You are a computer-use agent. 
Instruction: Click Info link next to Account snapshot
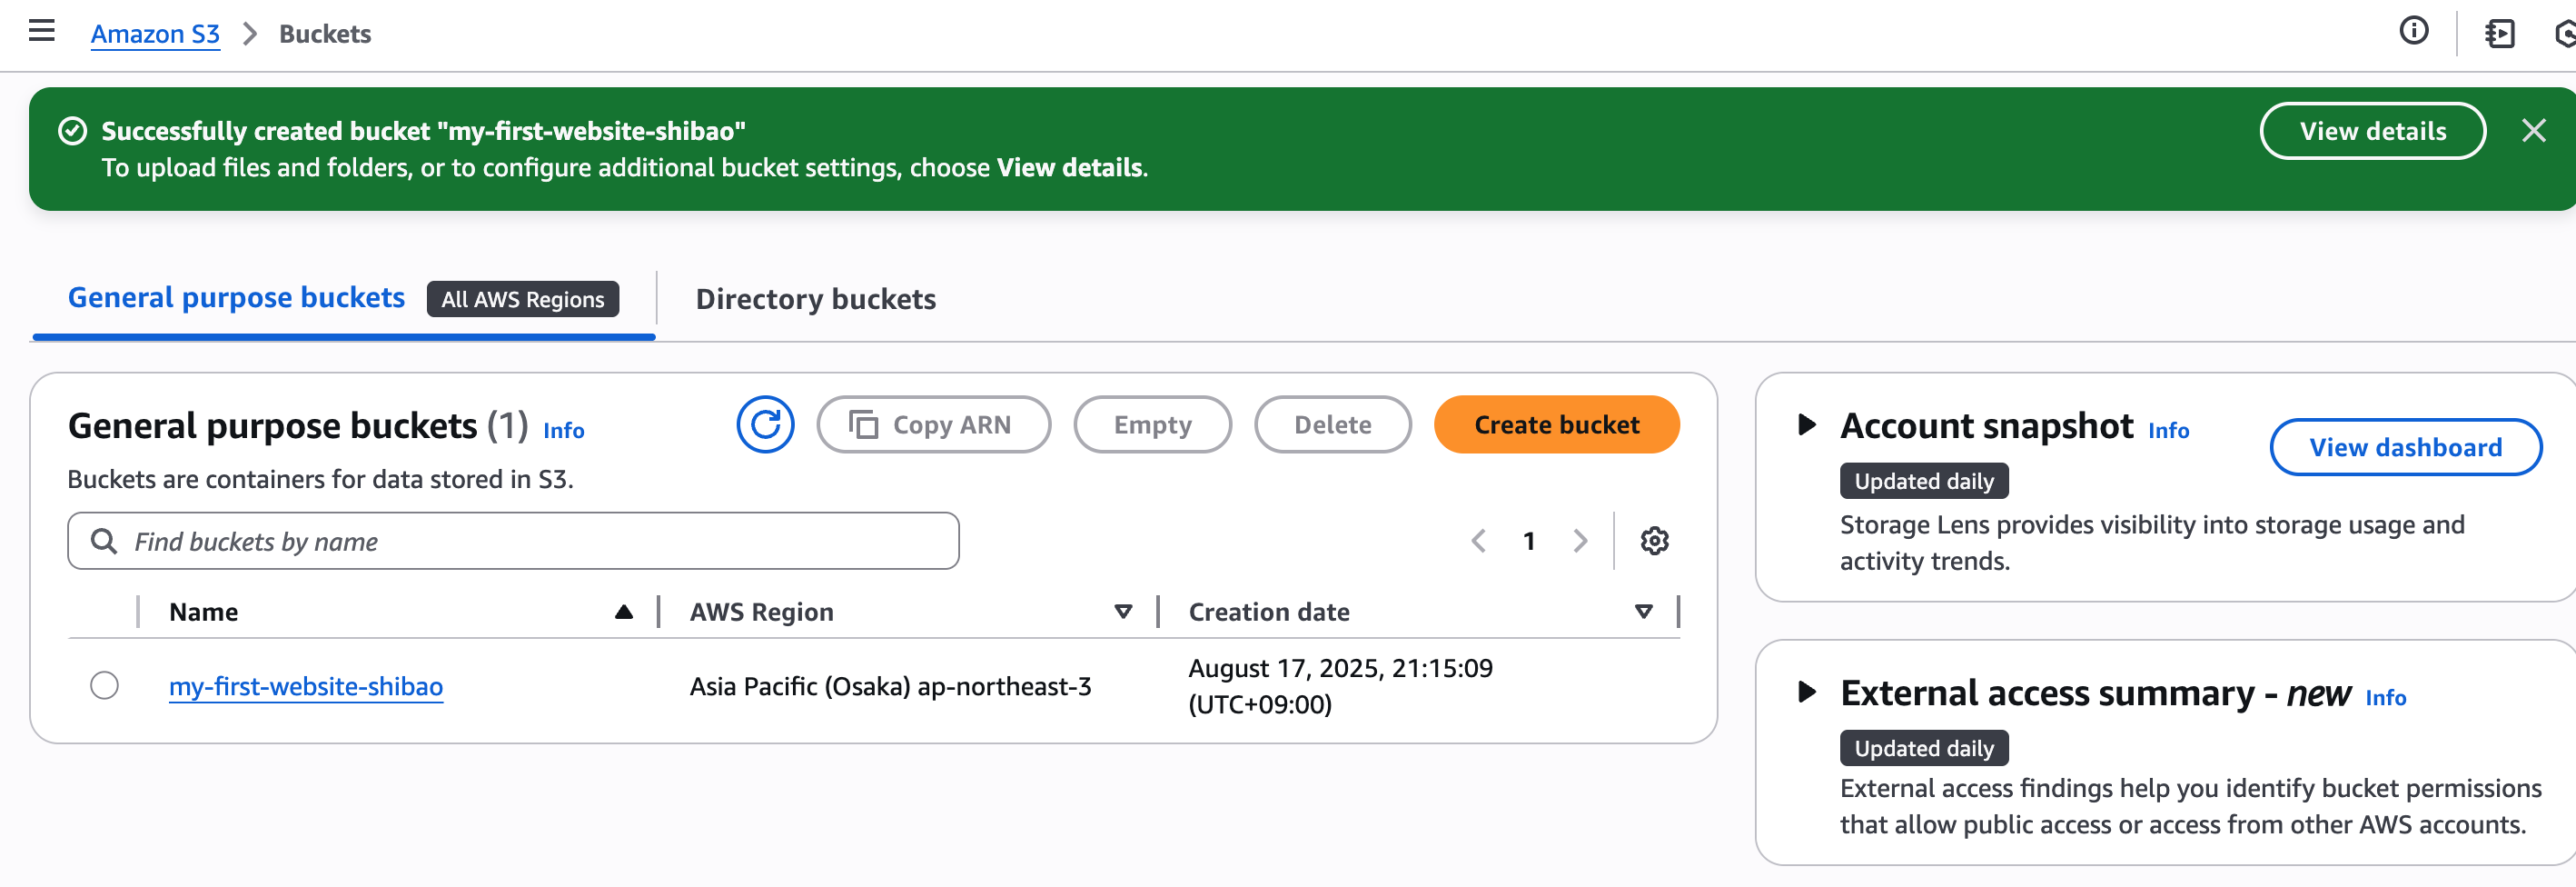tap(2168, 430)
